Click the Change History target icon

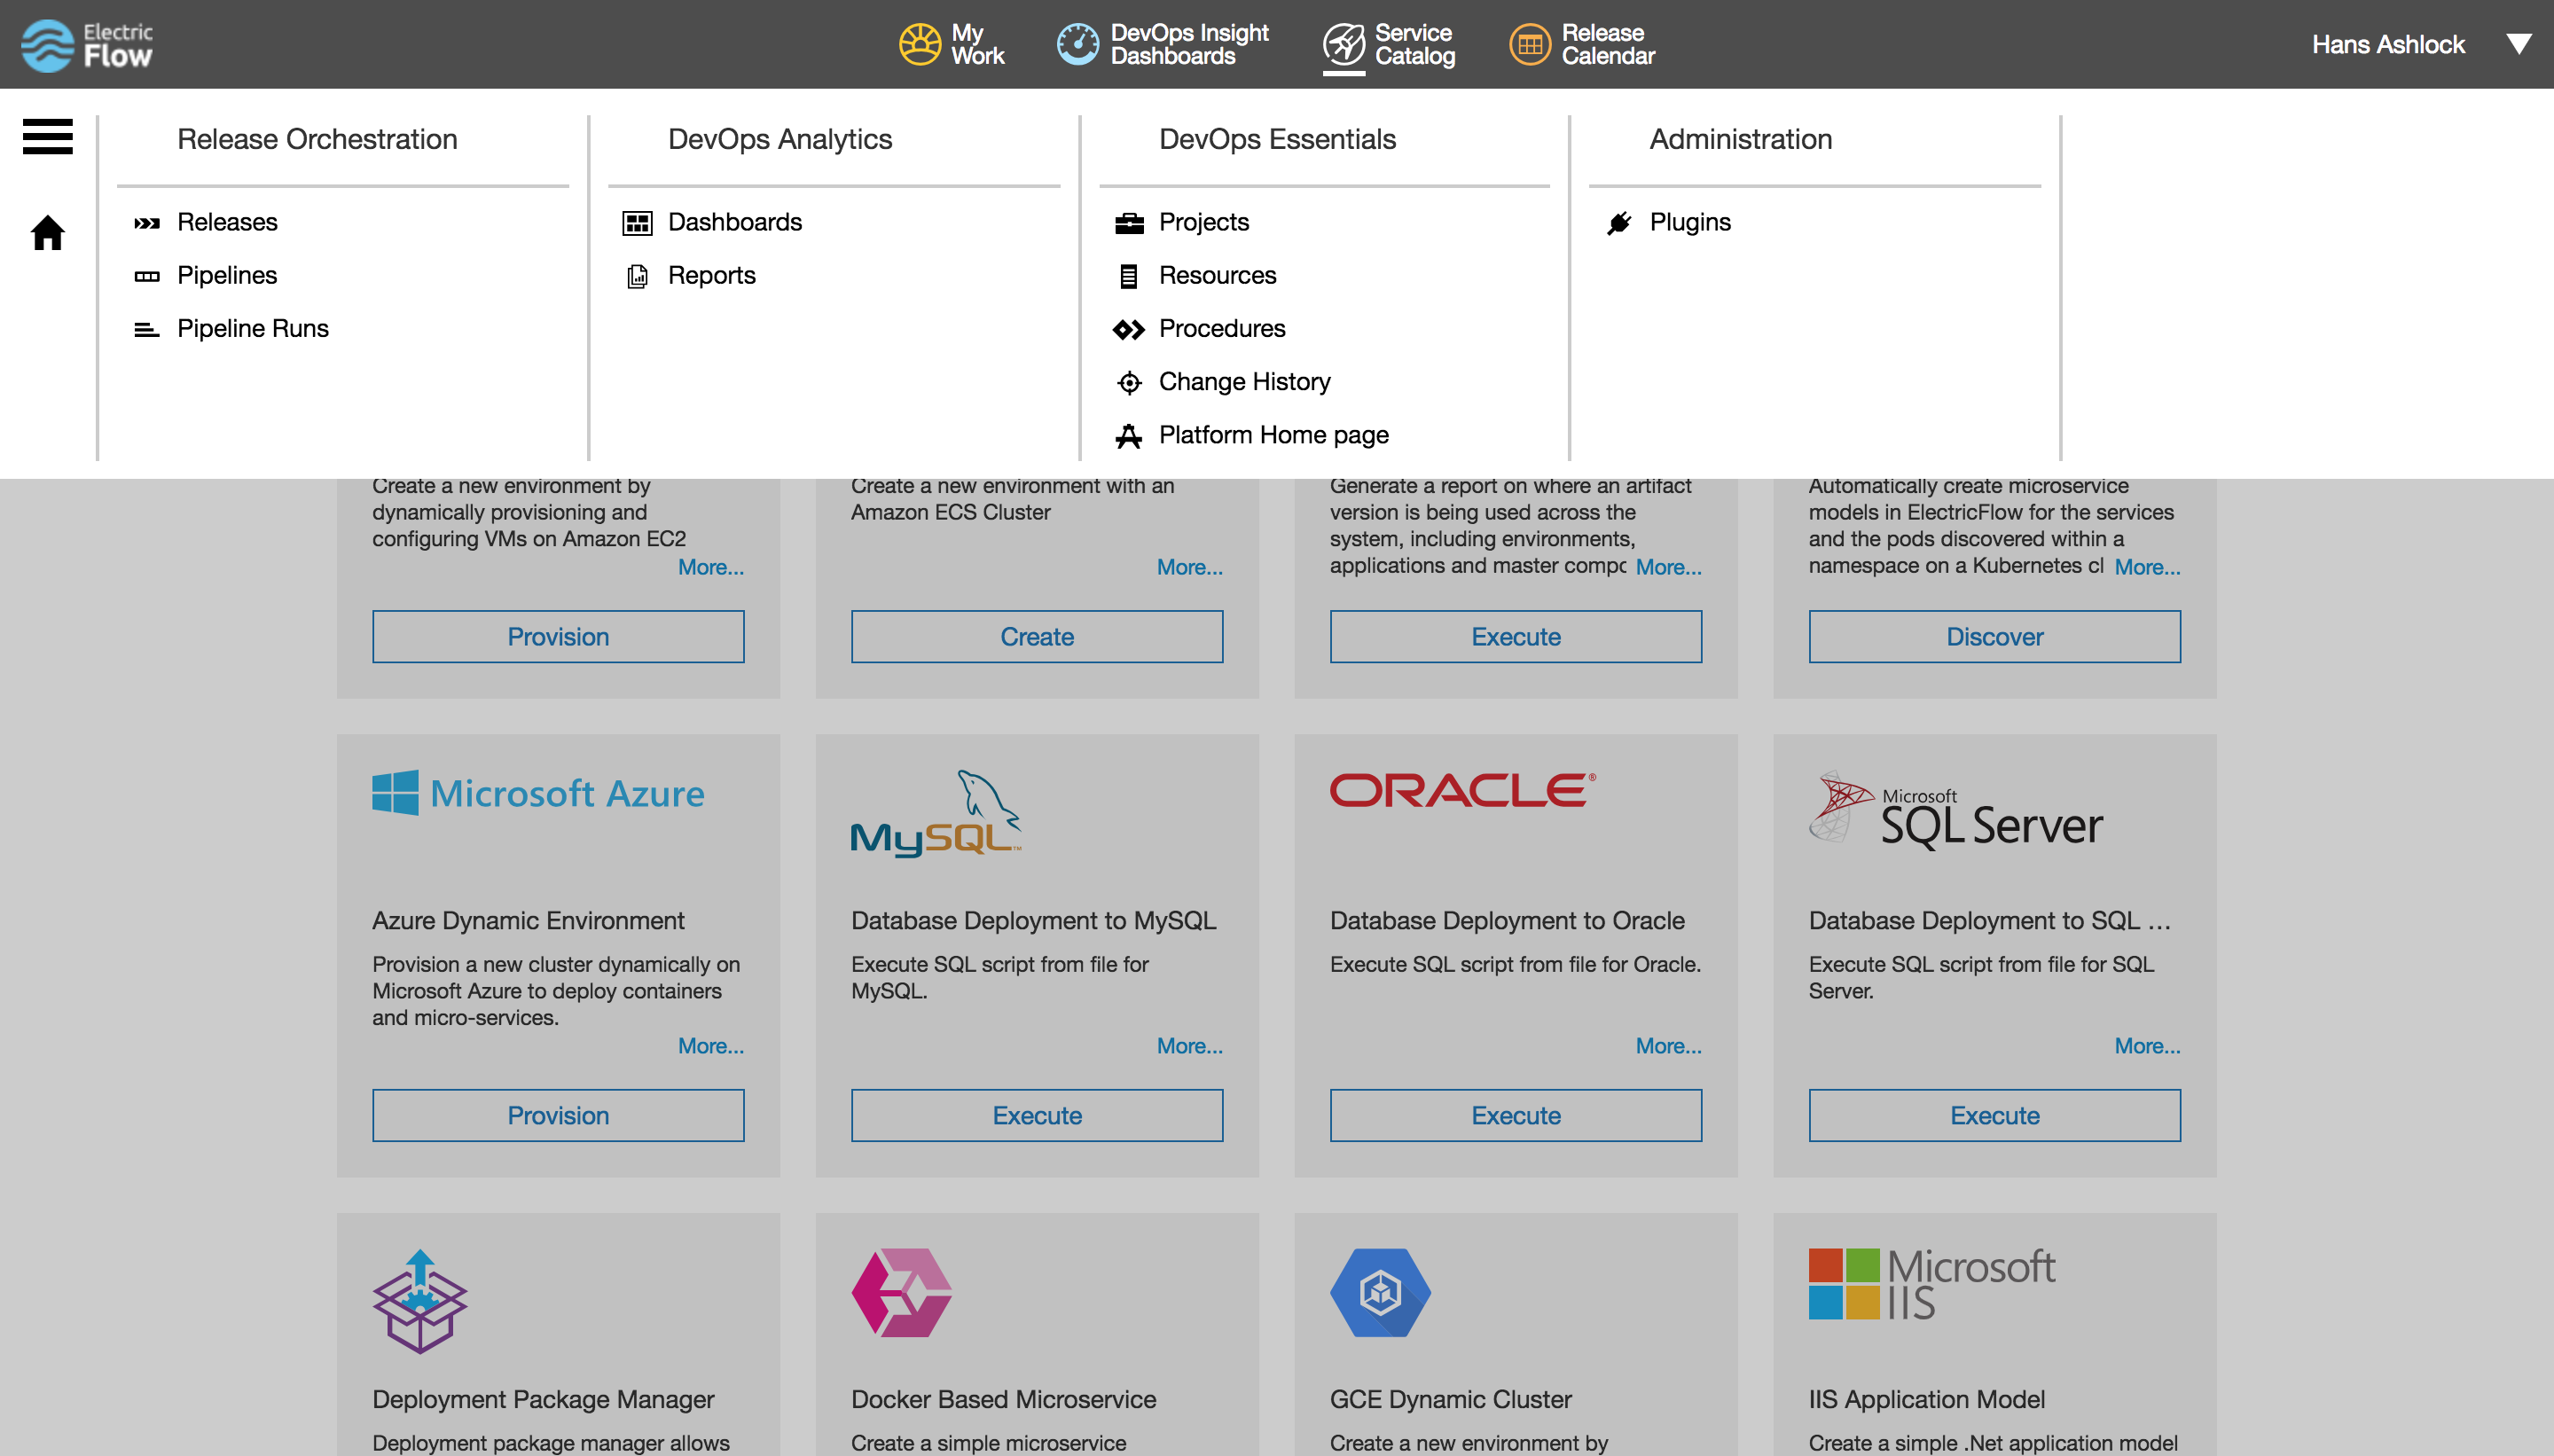1129,382
